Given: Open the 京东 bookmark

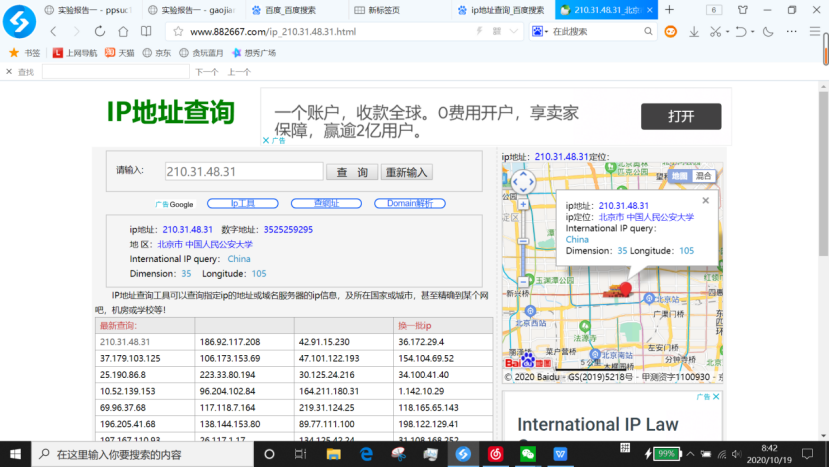Looking at the screenshot, I should [157, 53].
